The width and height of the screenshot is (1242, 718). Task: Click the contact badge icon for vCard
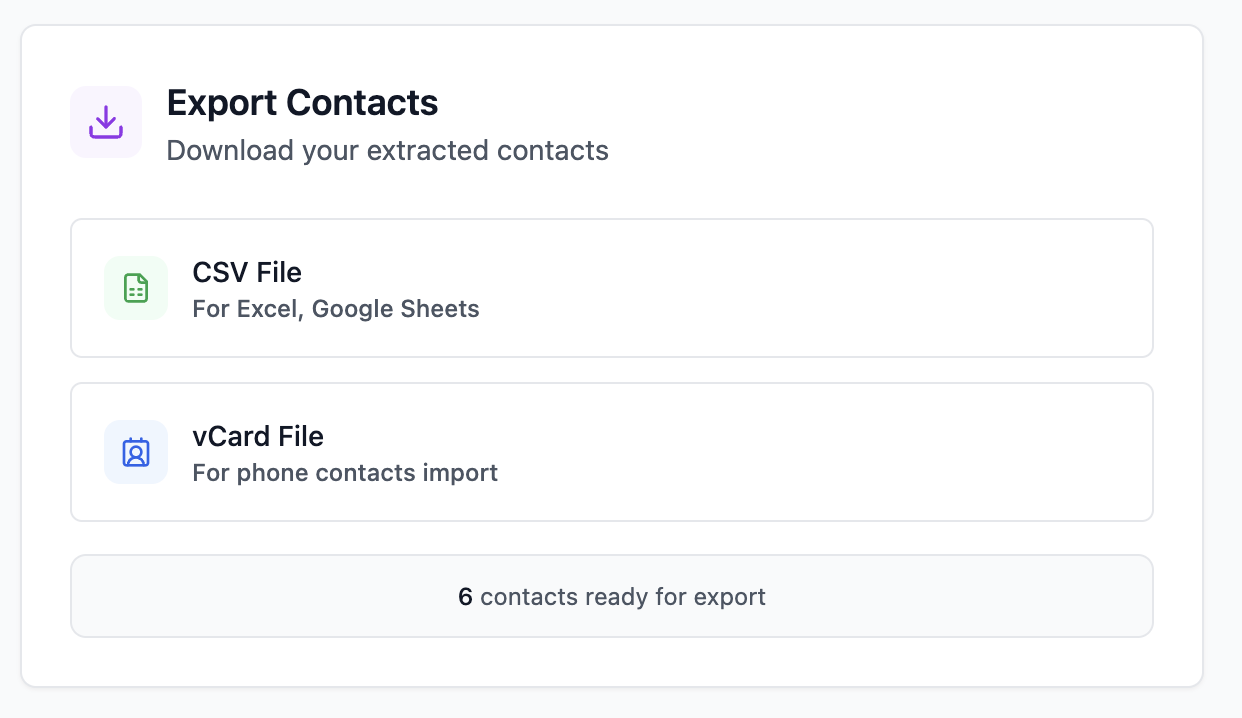click(136, 452)
